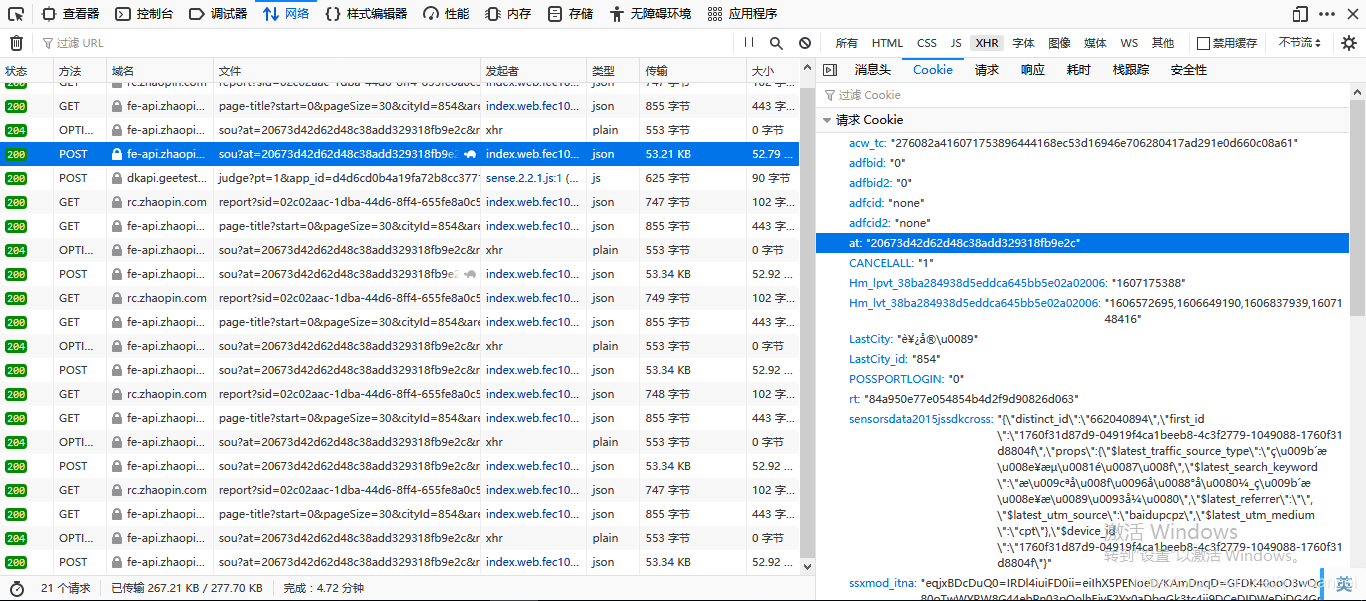The width and height of the screenshot is (1366, 601).
Task: Activate the element picker icon
Action: pos(16,14)
